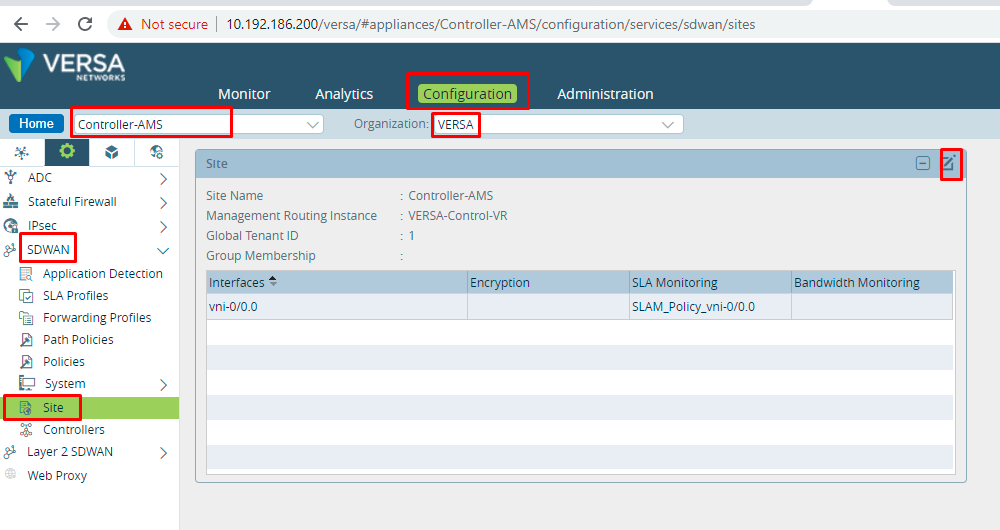The width and height of the screenshot is (1000, 530).
Task: Click the VERSA-Control-VR value
Action: point(458,216)
